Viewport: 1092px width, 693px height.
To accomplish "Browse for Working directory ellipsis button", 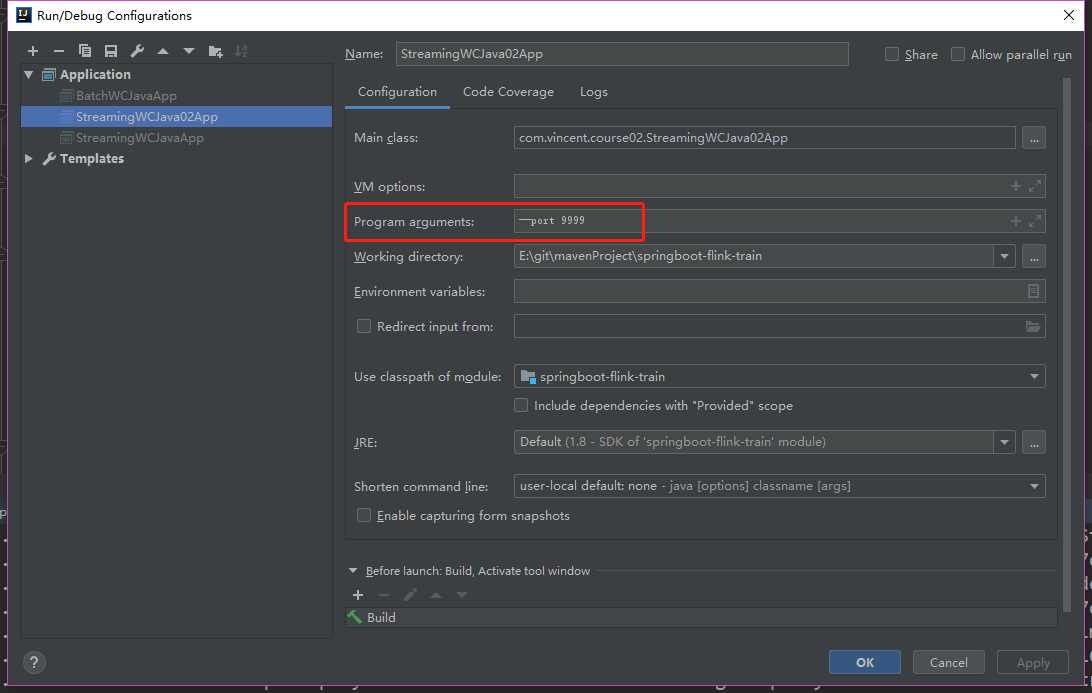I will (x=1034, y=256).
